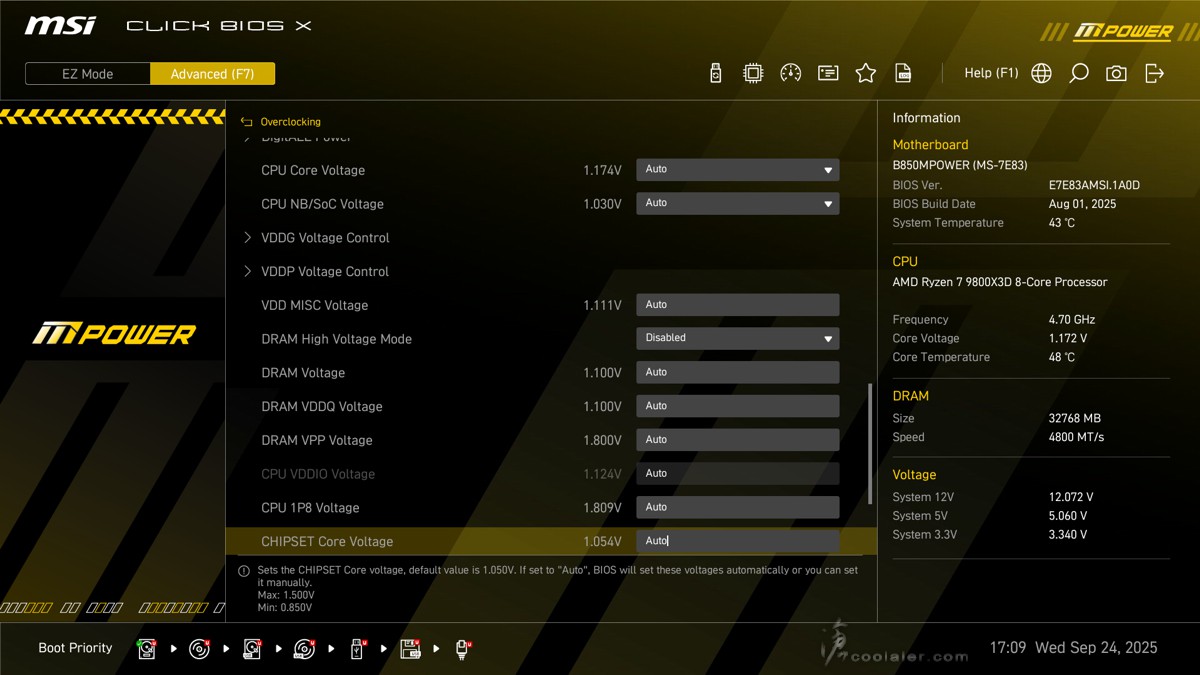
Task: Click the 32768 MB DRAM size value
Action: click(x=1074, y=418)
